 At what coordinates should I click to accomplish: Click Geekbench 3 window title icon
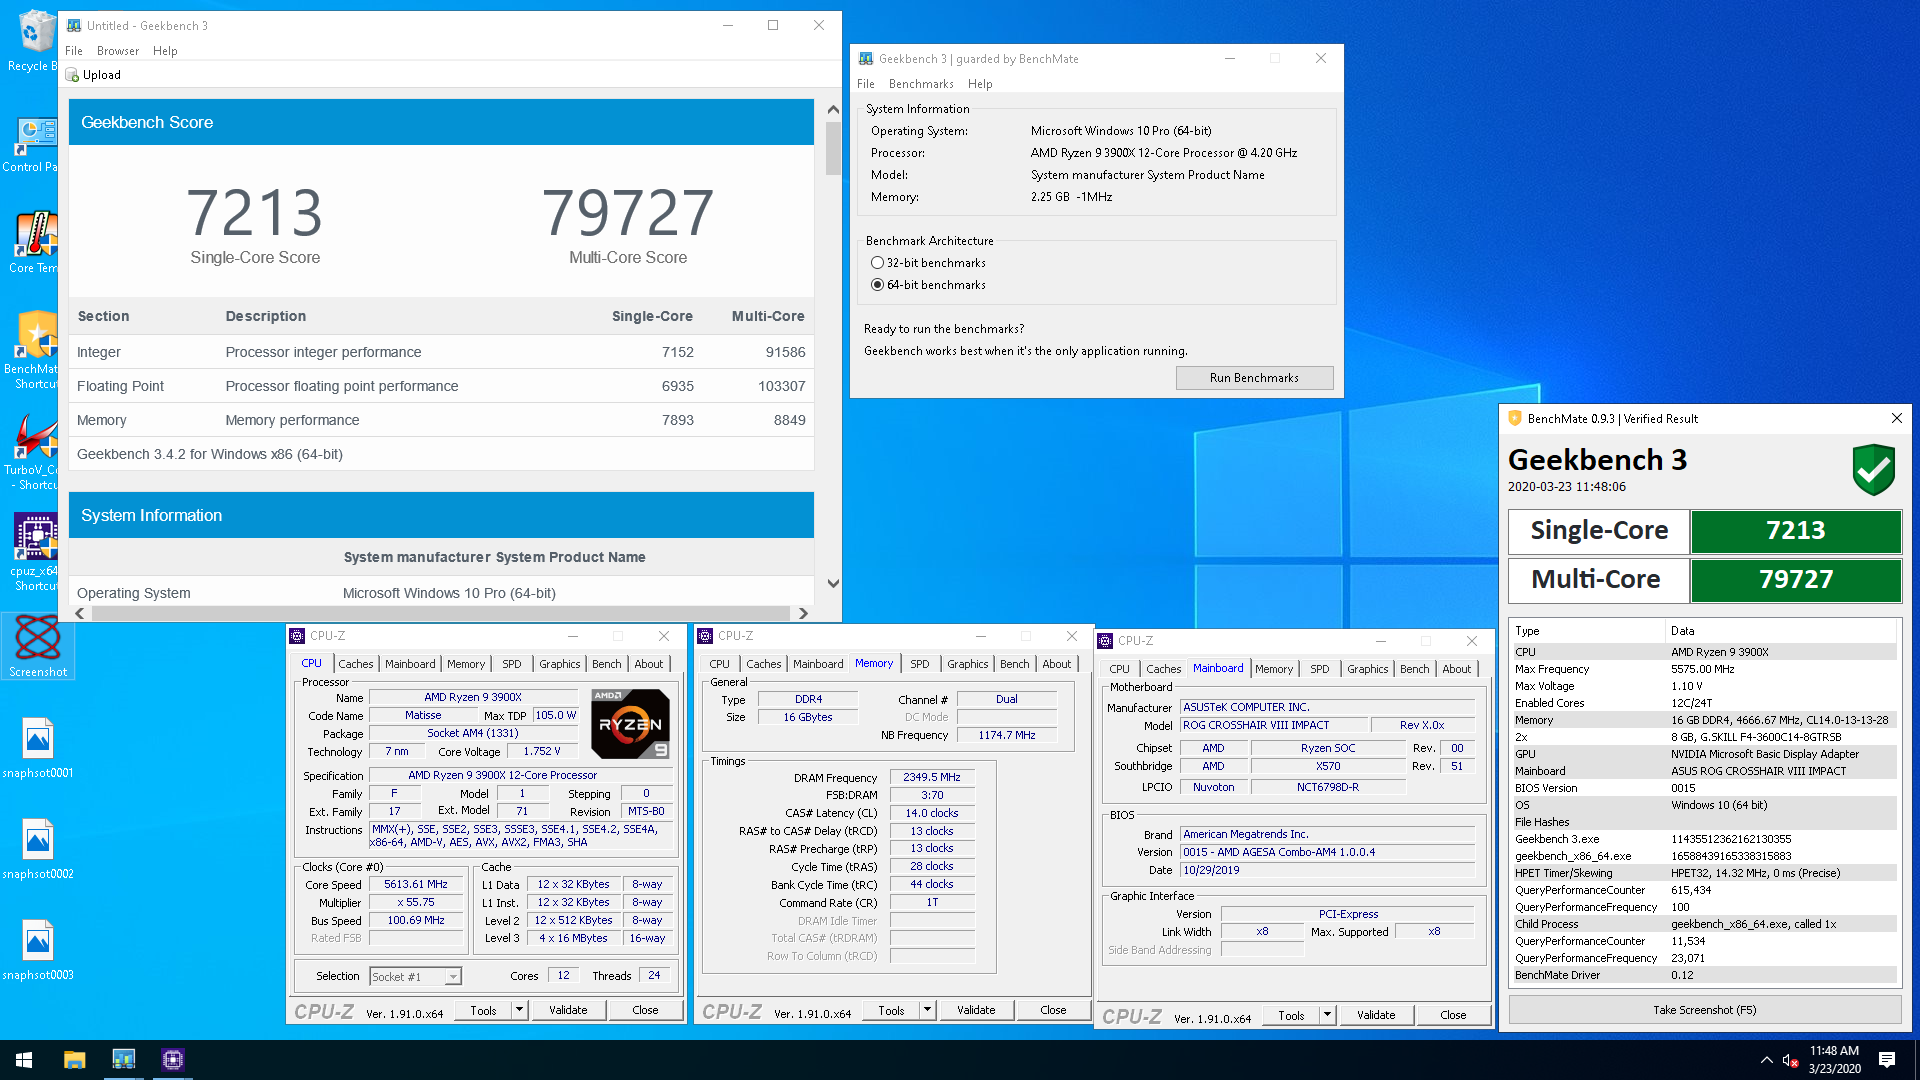(x=866, y=59)
